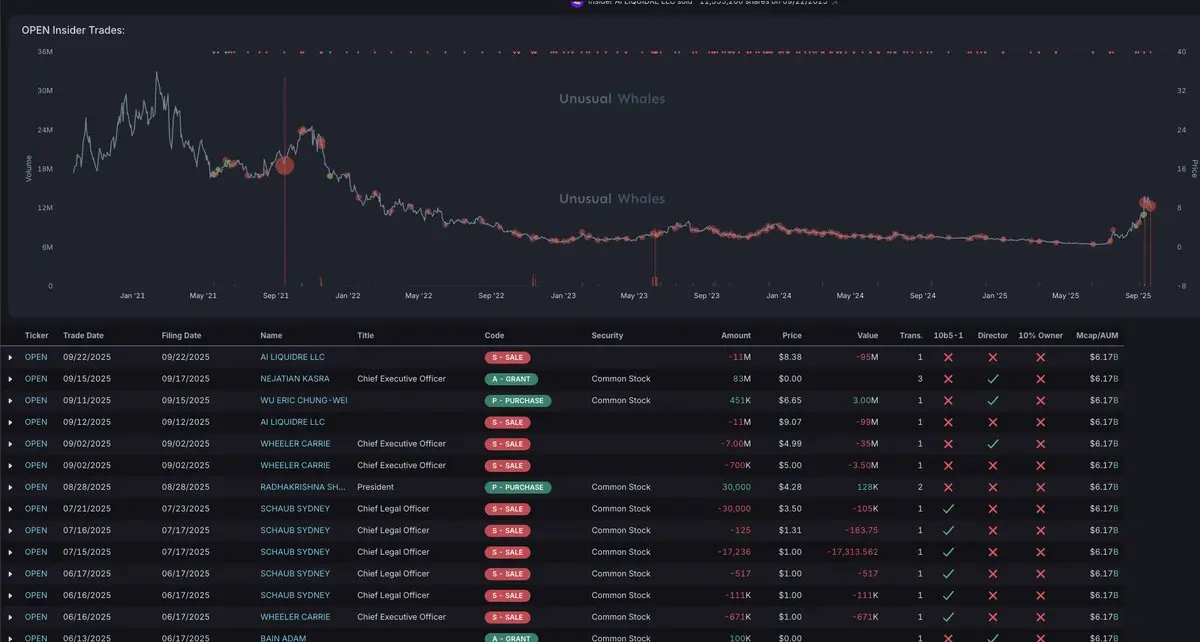This screenshot has width=1200, height=642.
Task: Expand the 09/22/2025 AI LIQUIDRE LLC row
Action: (11, 357)
